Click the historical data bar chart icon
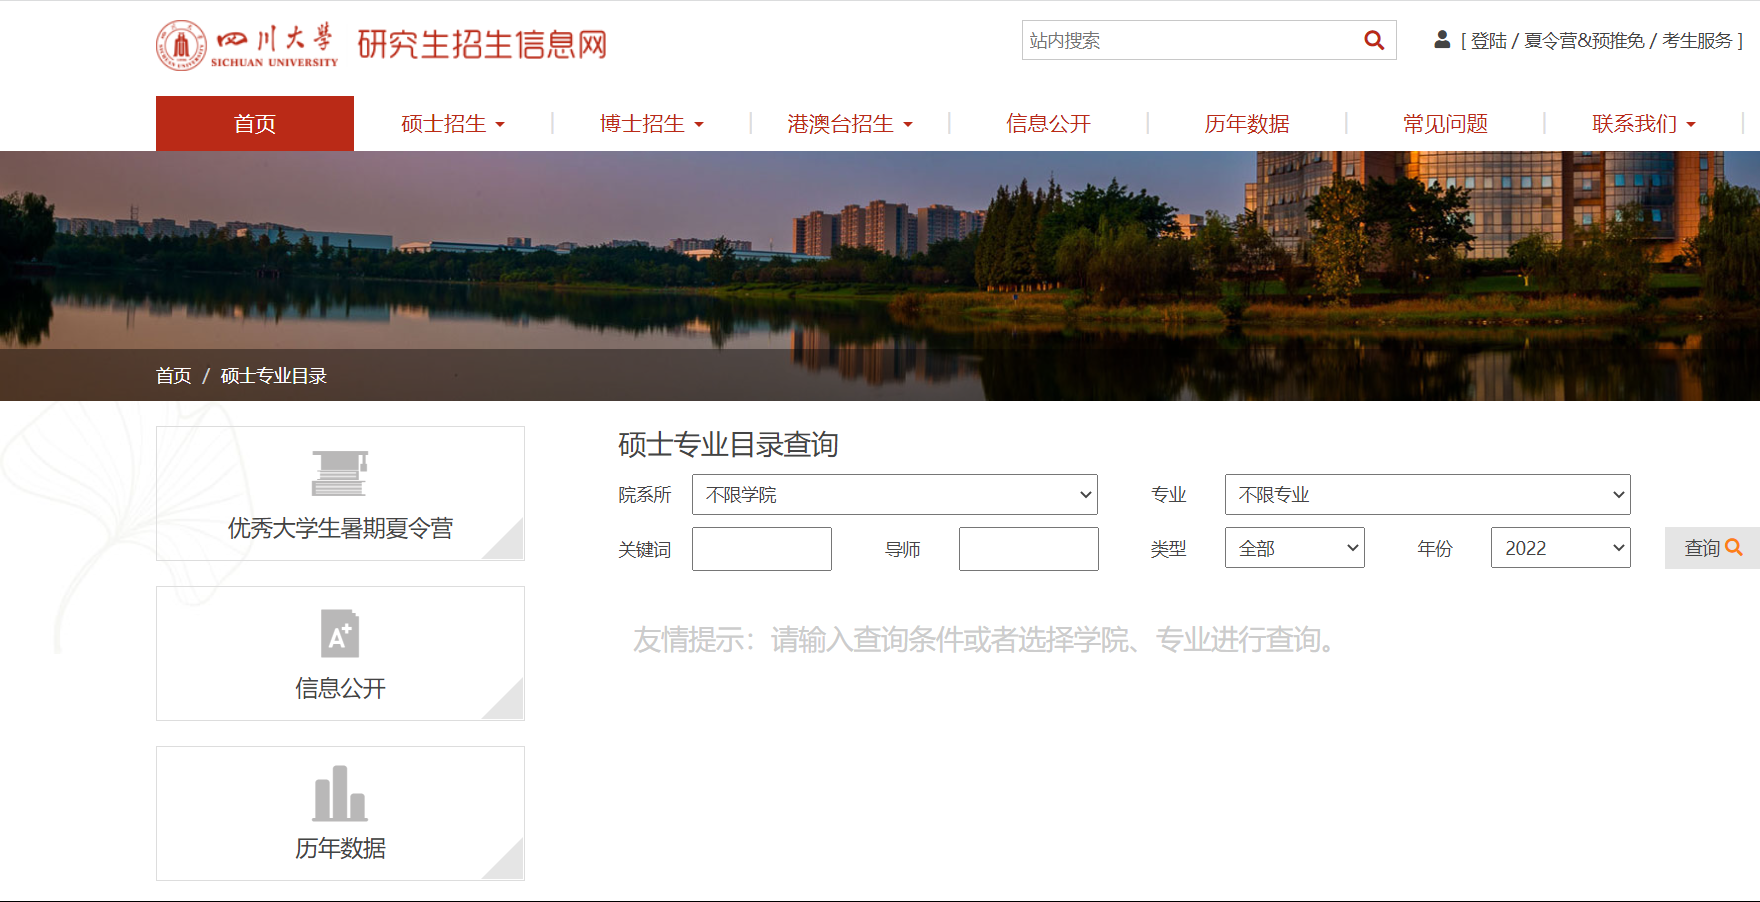1760x902 pixels. click(340, 793)
